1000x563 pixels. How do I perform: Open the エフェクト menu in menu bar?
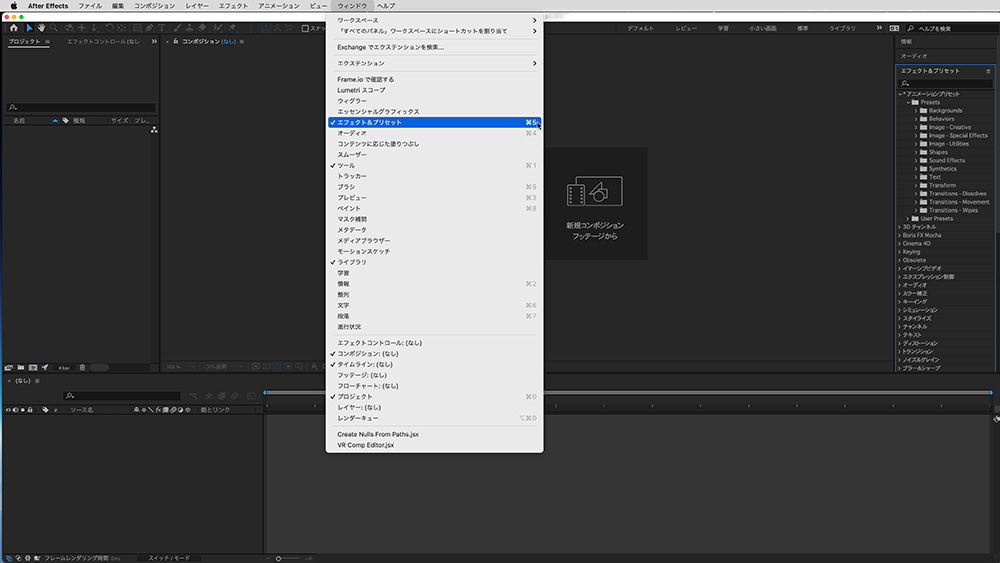pos(233,6)
